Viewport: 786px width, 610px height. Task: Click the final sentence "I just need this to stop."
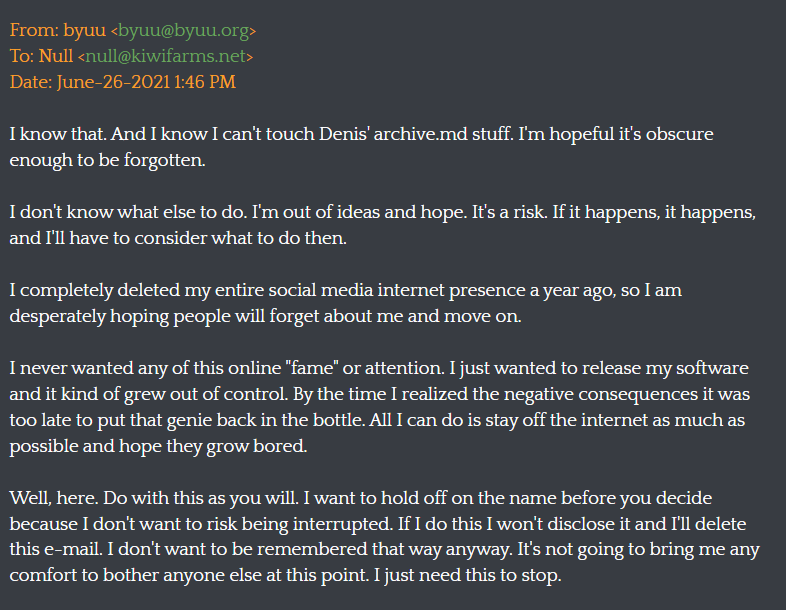[468, 575]
